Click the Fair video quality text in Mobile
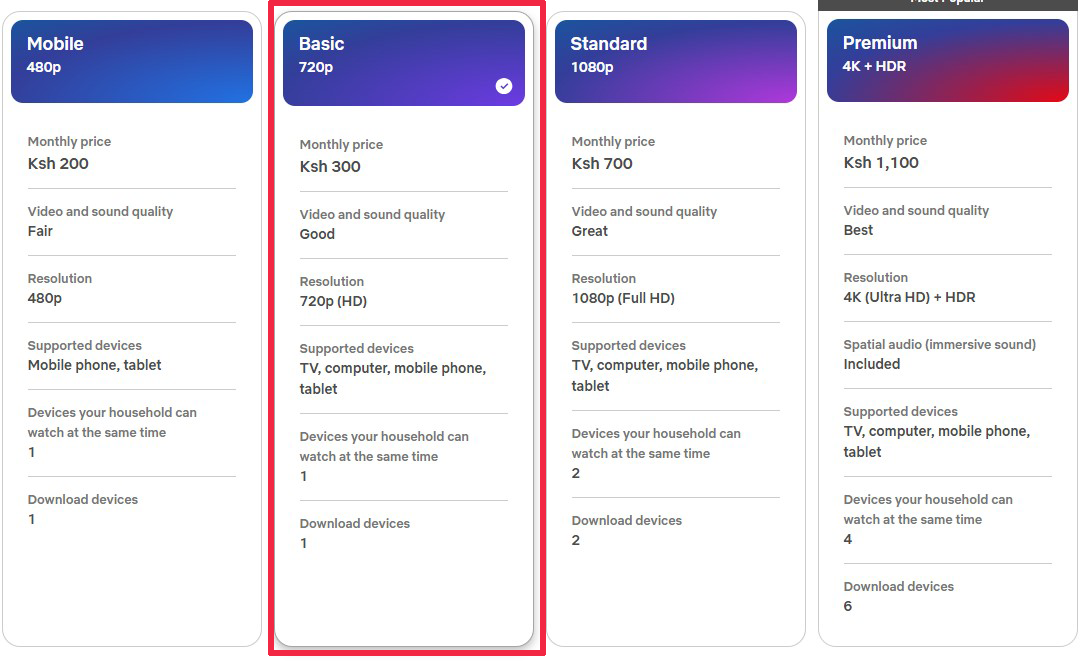The image size is (1091, 661). (x=40, y=231)
